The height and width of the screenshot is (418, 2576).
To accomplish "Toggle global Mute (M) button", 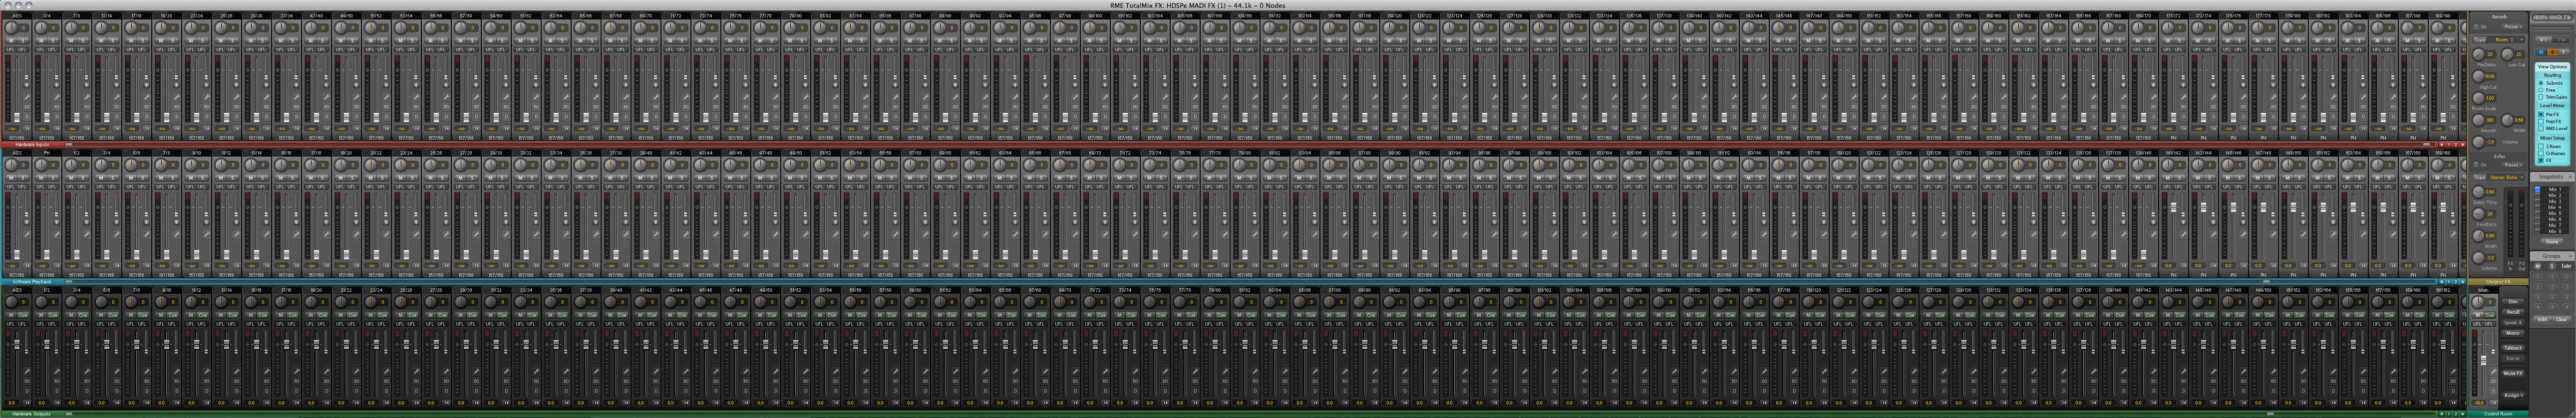I will coord(2541,51).
